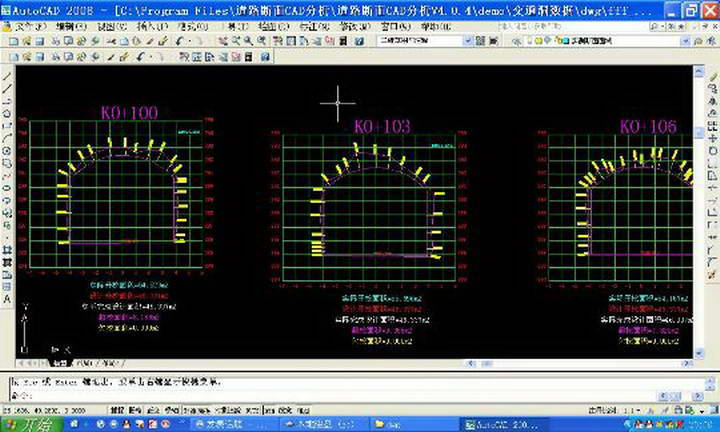The image size is (720, 432).
Task: Toggle Lineweight display in status bar
Action: pos(286,410)
